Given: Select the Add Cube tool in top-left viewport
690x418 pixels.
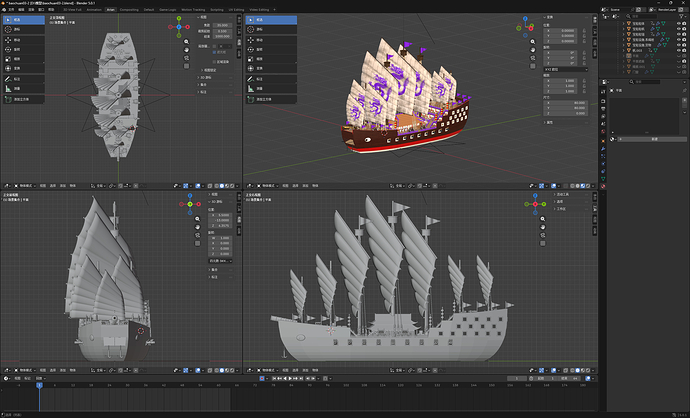Looking at the screenshot, I should point(24,99).
